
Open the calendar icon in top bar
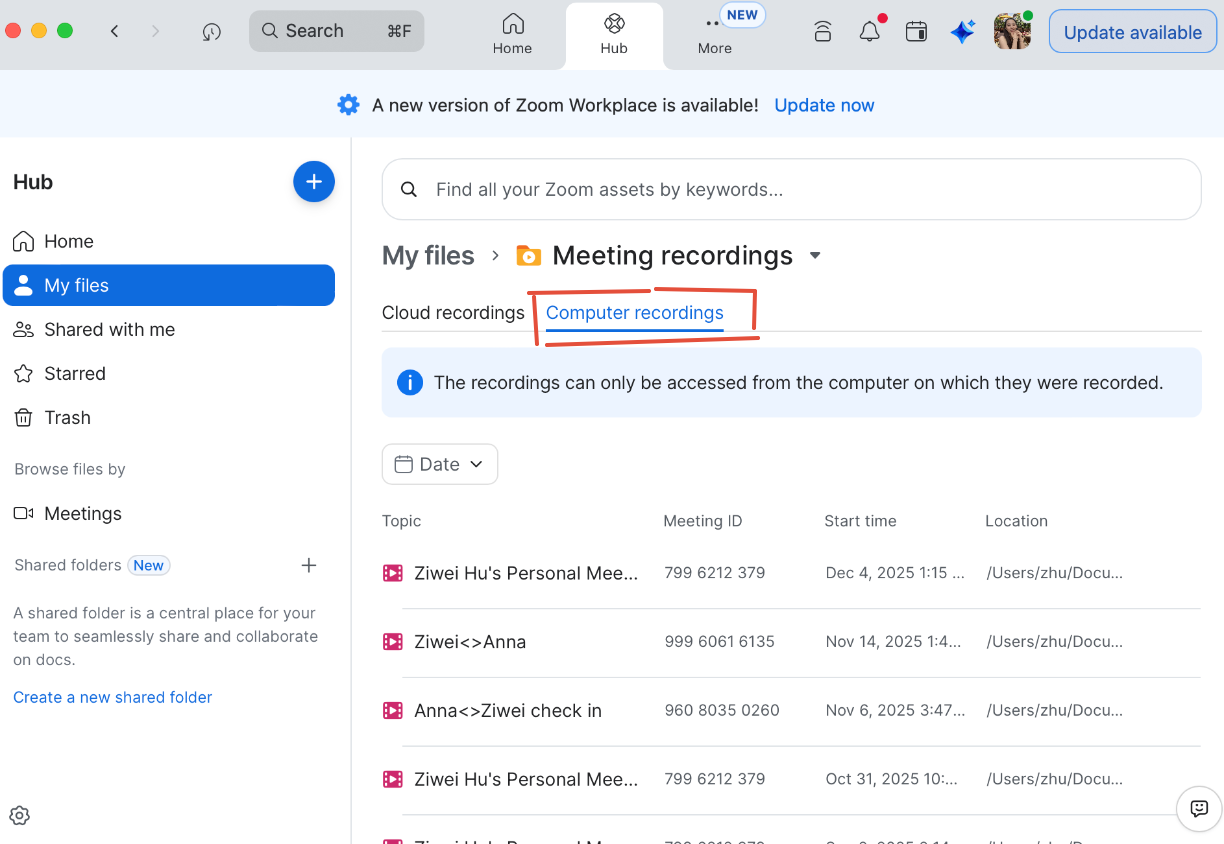coord(916,31)
